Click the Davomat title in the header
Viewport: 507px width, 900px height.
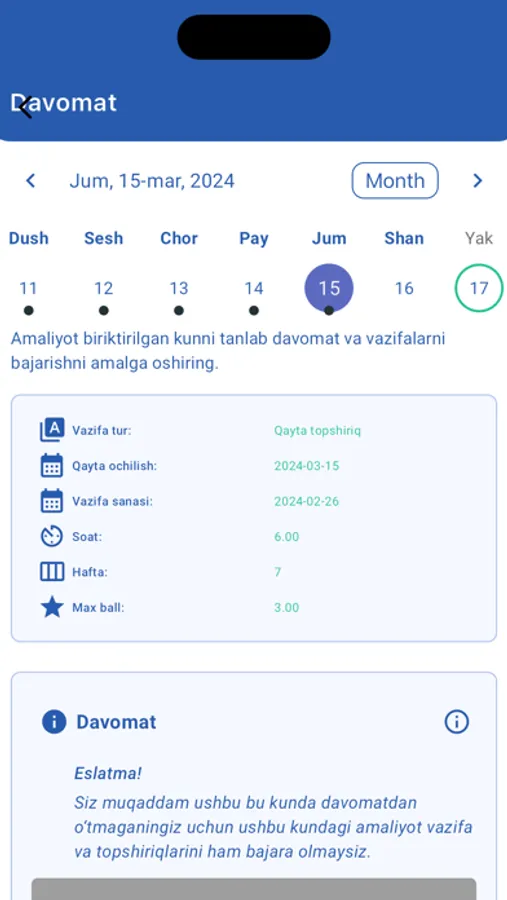(x=64, y=103)
